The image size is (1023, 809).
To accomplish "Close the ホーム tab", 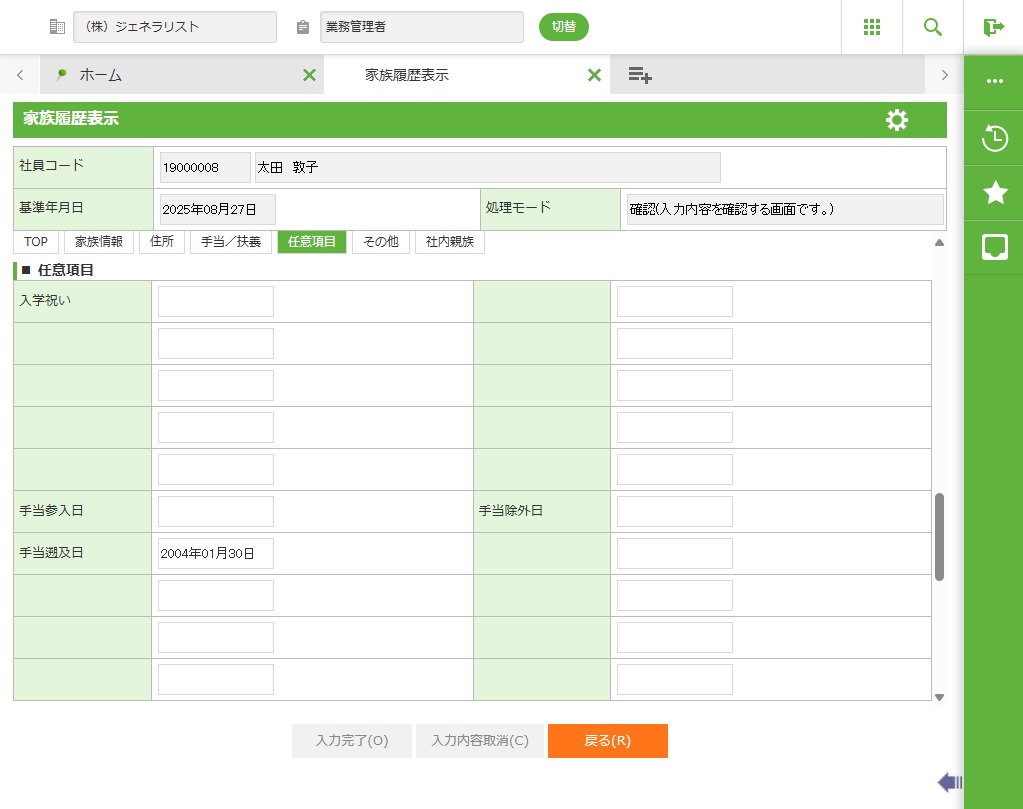I will [309, 75].
